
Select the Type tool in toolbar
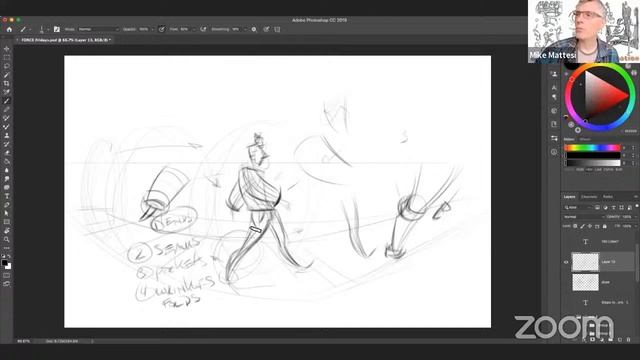tap(7, 196)
